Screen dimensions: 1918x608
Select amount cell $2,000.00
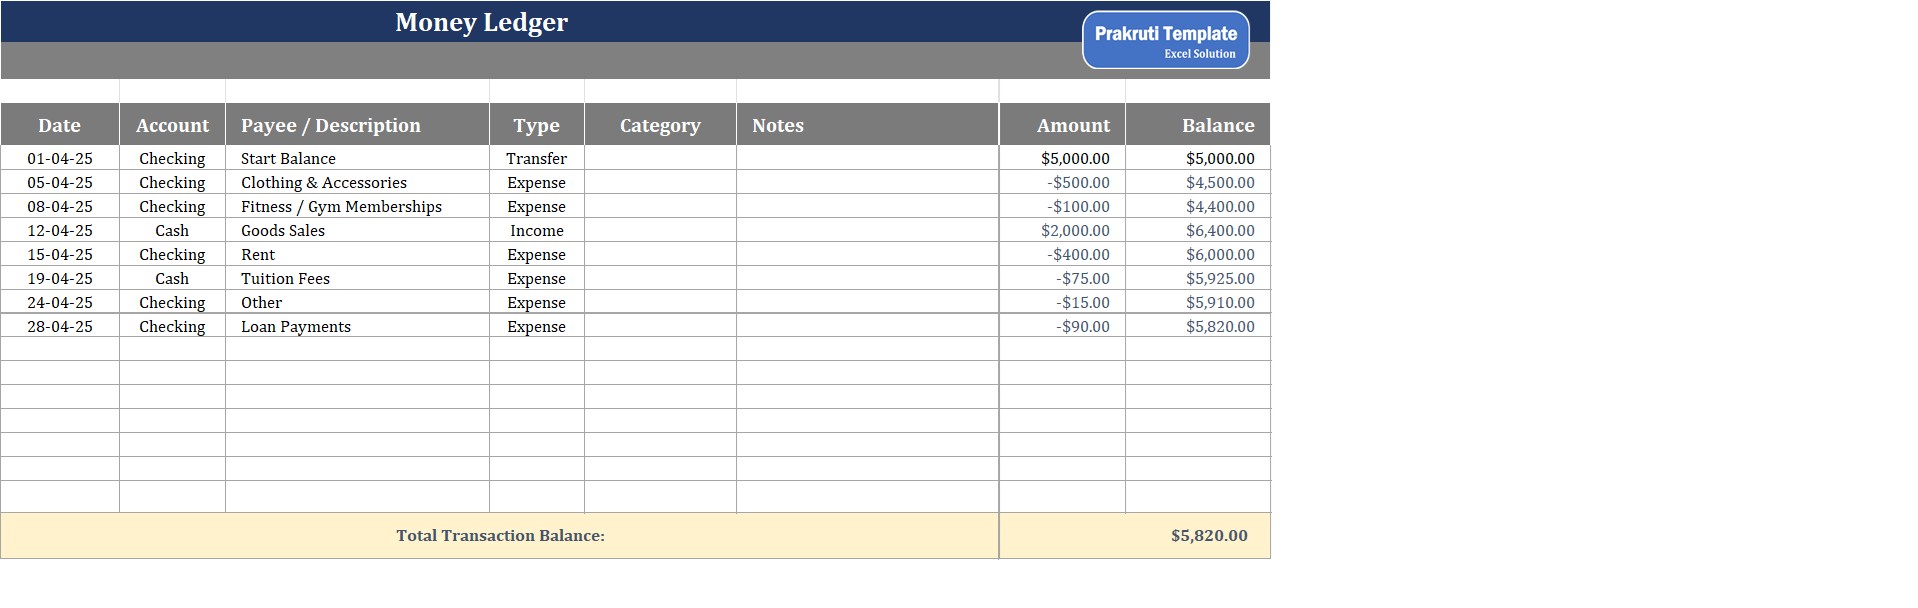click(x=1062, y=230)
